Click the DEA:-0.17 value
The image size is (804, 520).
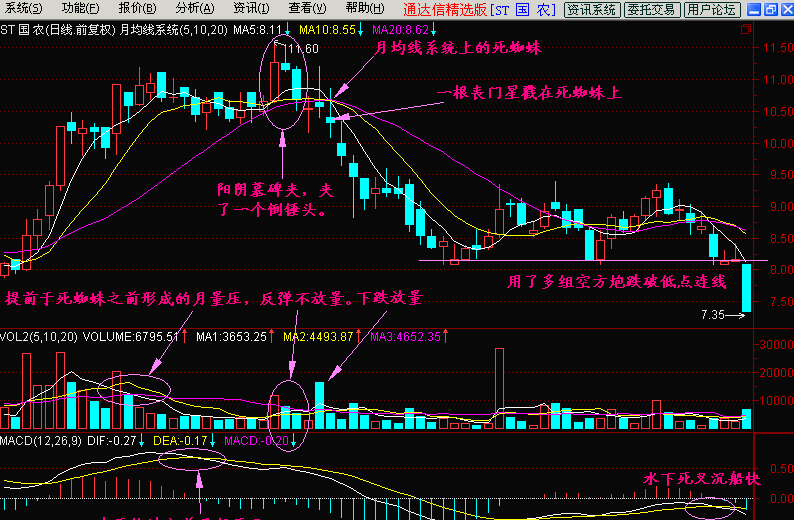(x=180, y=441)
